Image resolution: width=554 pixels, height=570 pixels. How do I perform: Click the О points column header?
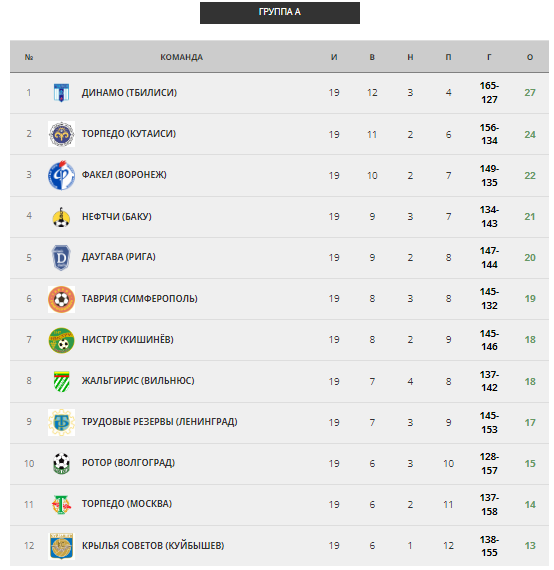(x=530, y=57)
